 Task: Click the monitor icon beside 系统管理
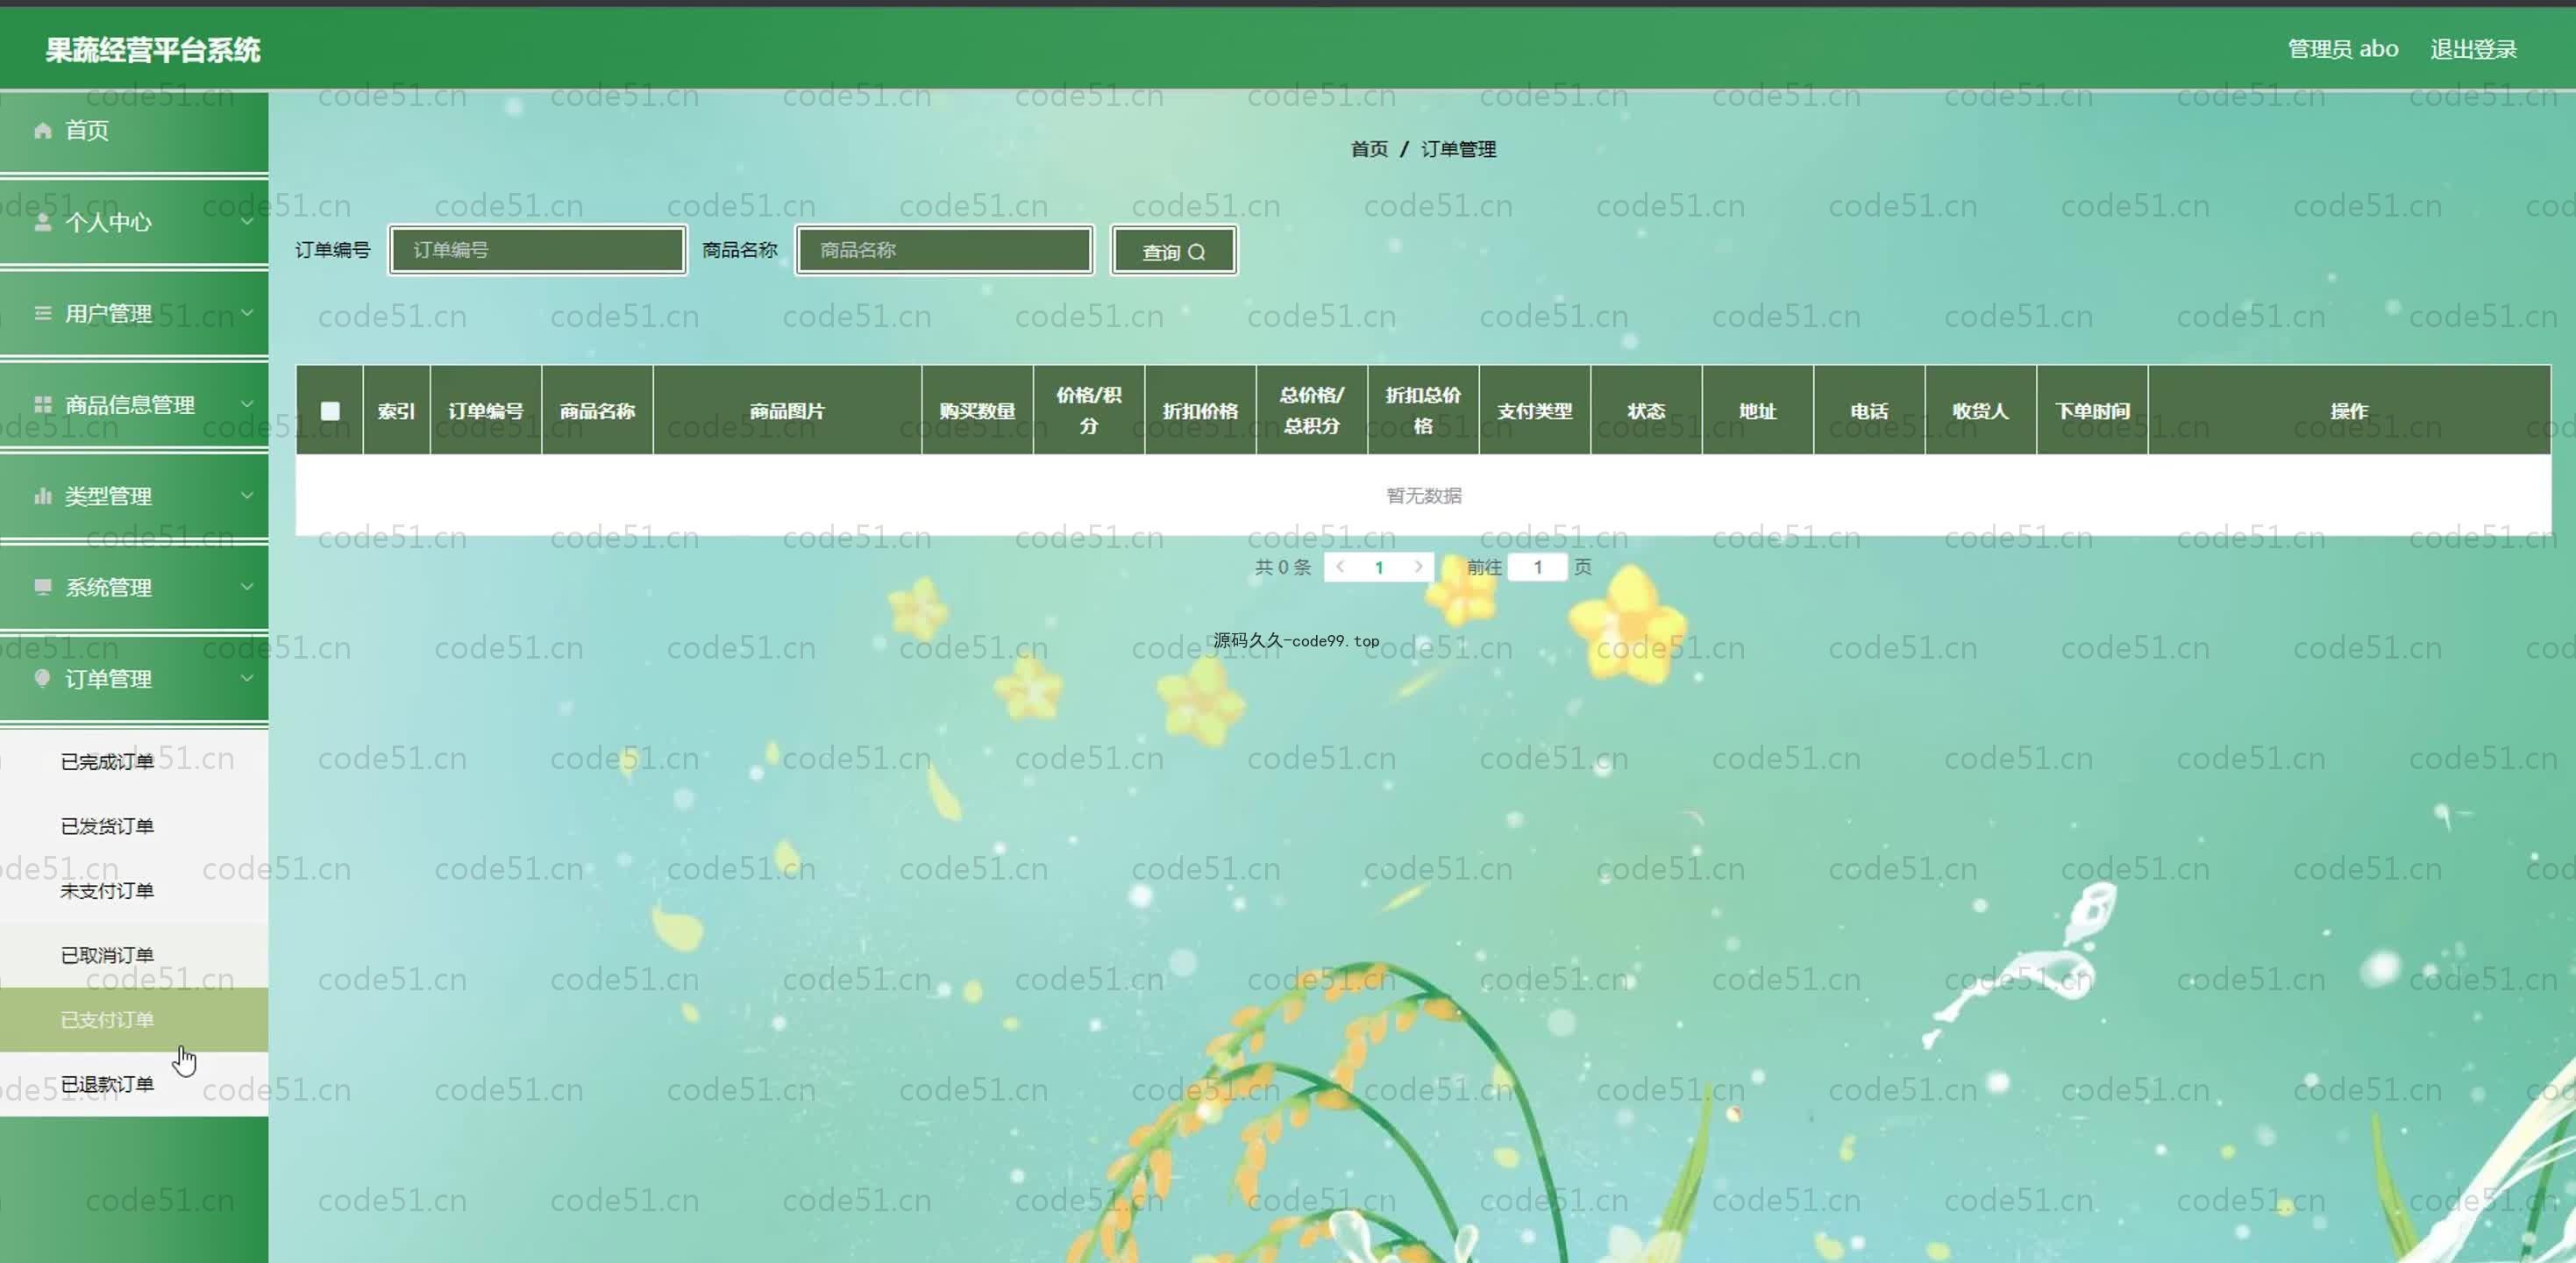point(42,587)
